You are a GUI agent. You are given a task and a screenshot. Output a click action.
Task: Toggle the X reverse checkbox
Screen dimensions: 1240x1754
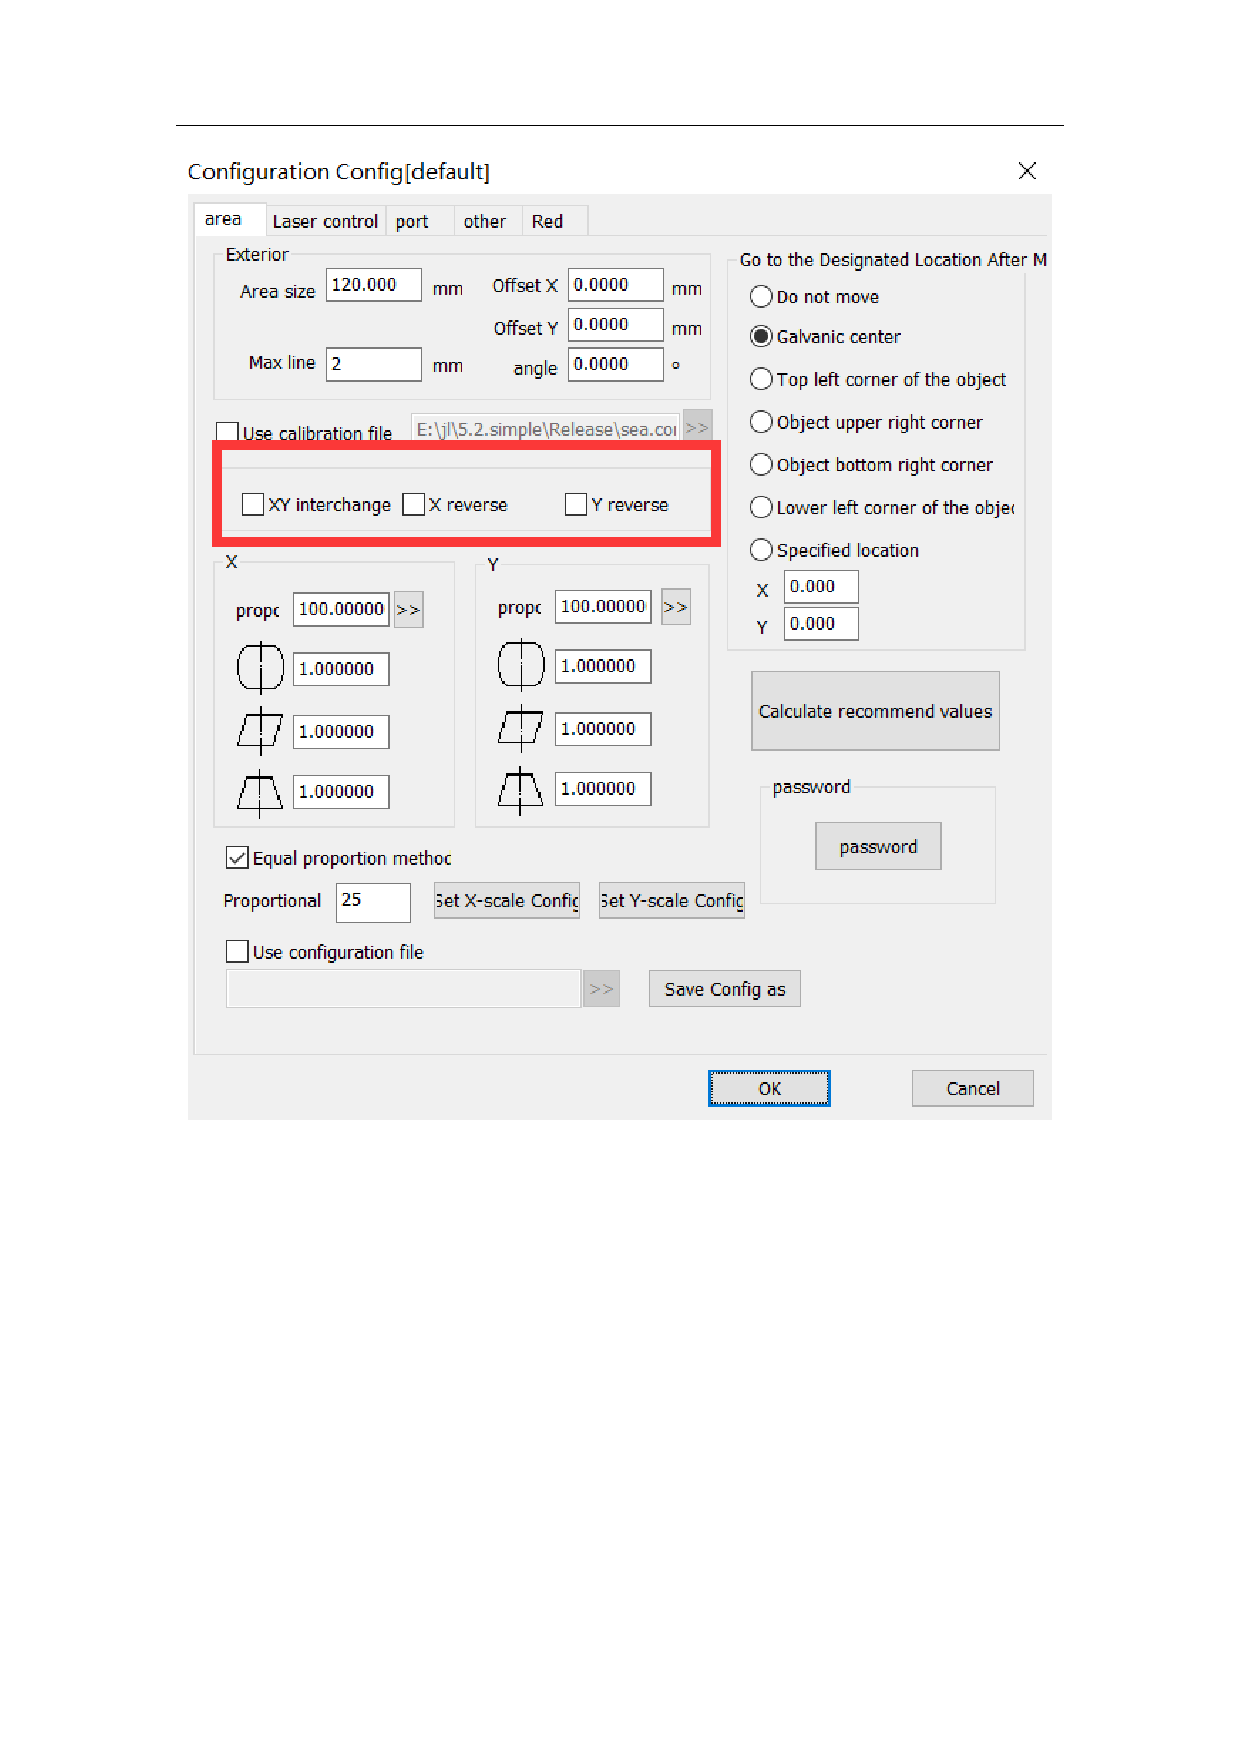pos(414,504)
